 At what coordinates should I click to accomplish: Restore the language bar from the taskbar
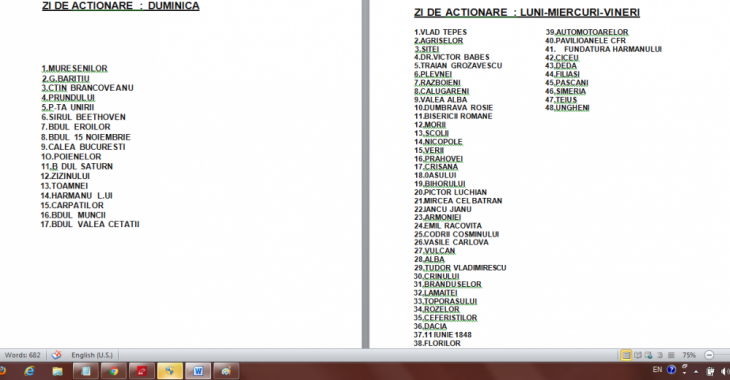[684, 367]
